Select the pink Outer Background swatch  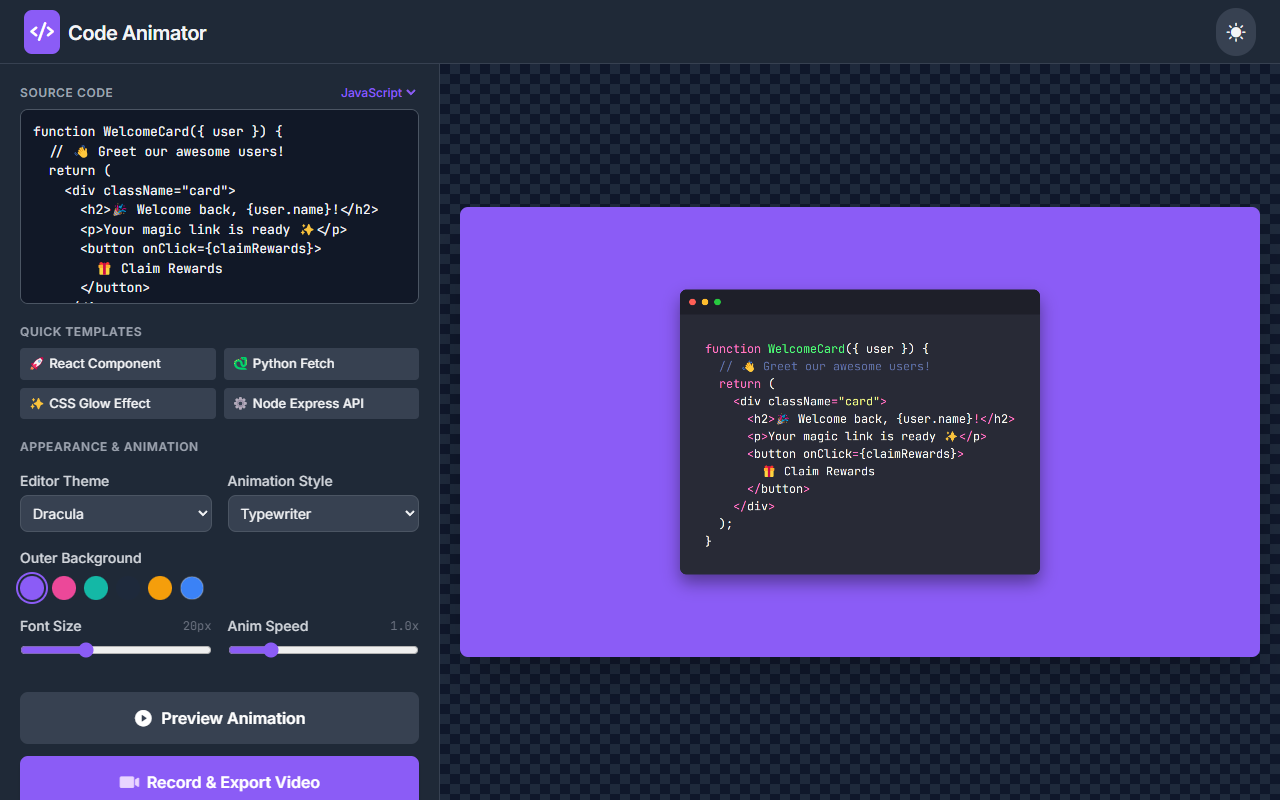pyautogui.click(x=64, y=588)
